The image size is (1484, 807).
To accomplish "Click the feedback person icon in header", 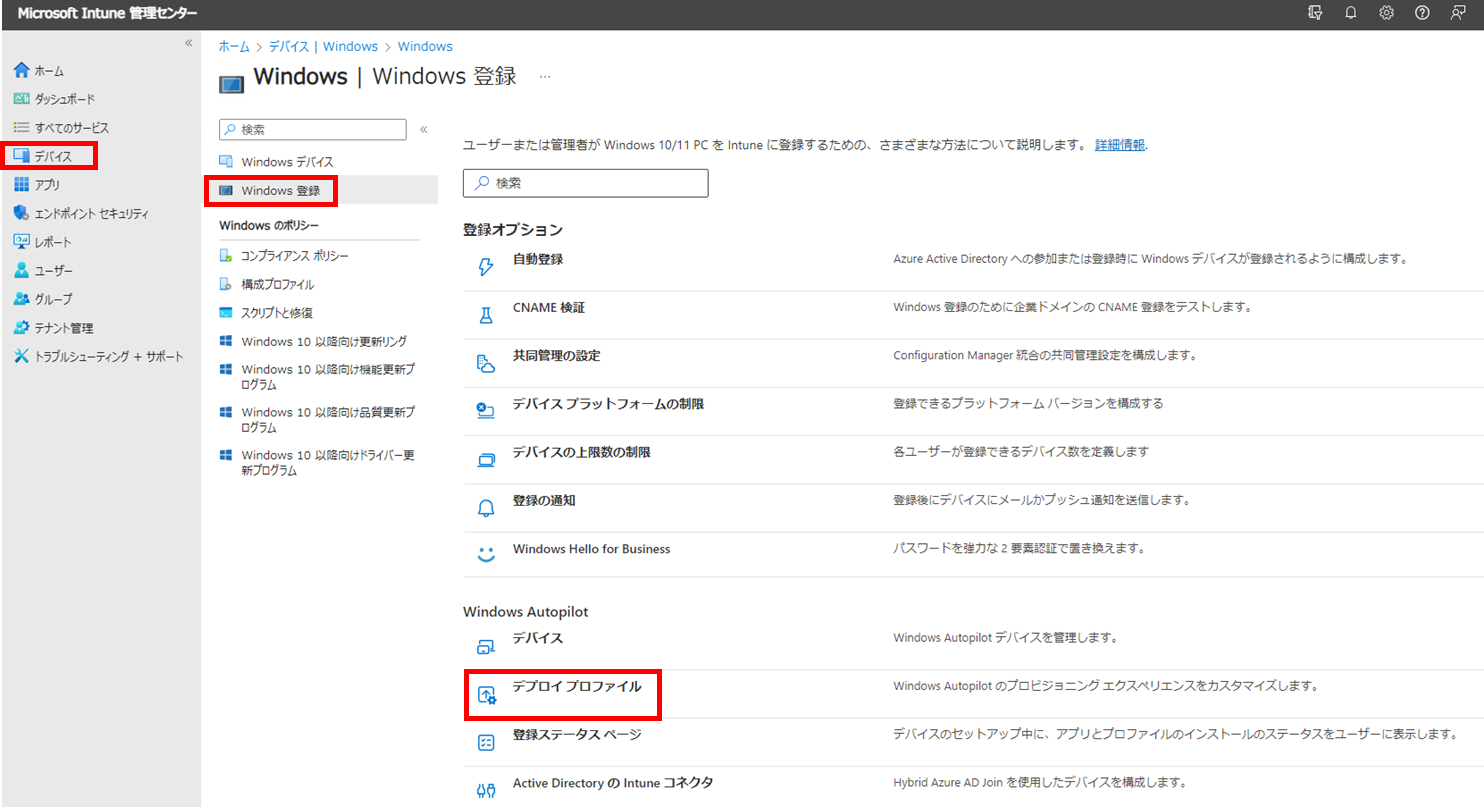I will [x=1458, y=13].
